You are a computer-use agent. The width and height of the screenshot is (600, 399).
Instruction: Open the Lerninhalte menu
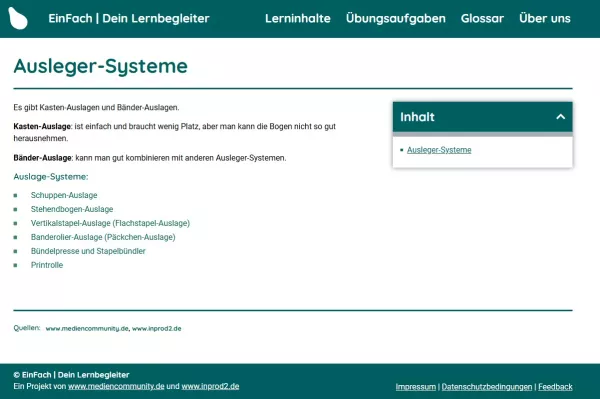click(298, 18)
